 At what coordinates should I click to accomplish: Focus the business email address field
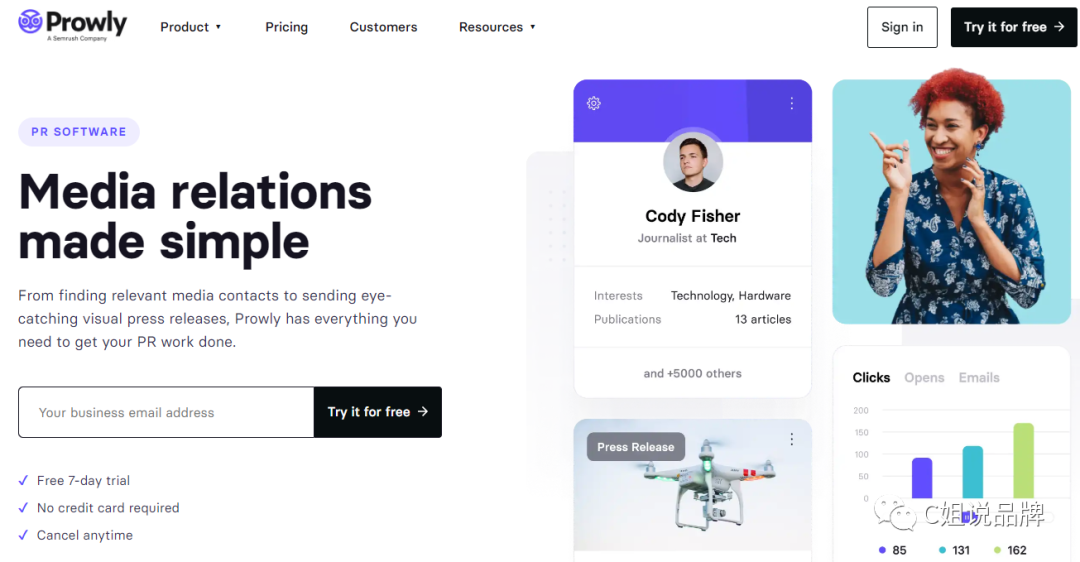point(166,412)
